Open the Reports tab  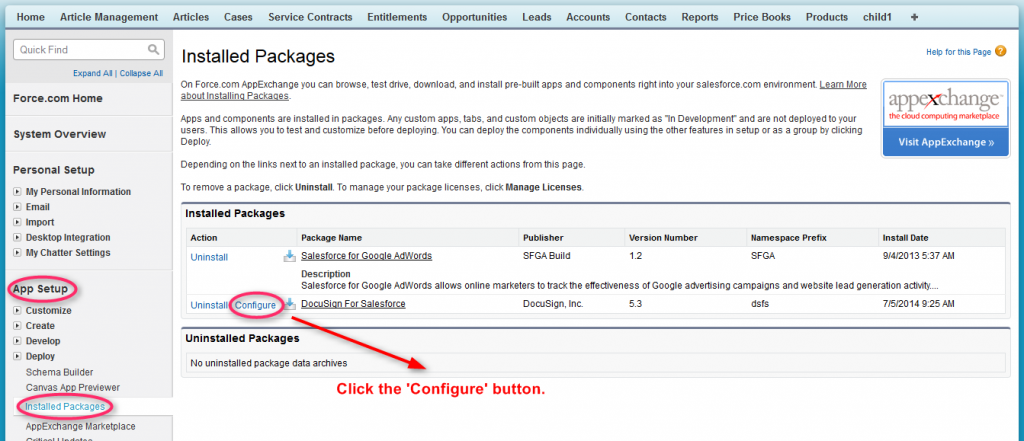click(699, 18)
